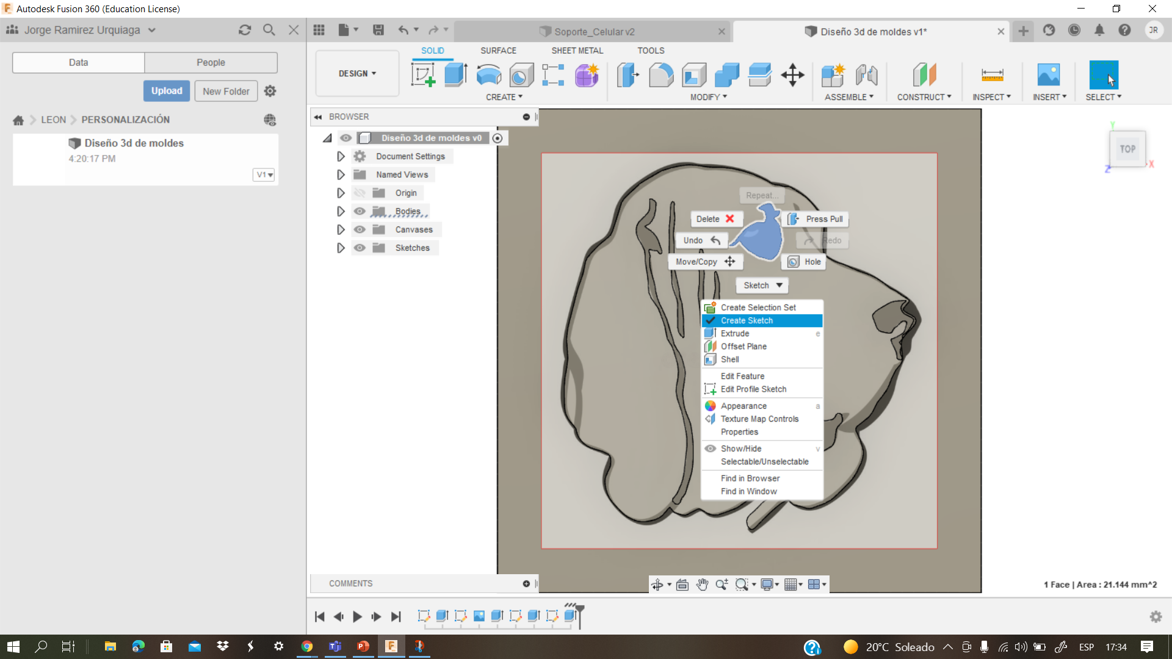Viewport: 1172px width, 659px height.
Task: Open the V1 version dropdown
Action: pyautogui.click(x=264, y=175)
